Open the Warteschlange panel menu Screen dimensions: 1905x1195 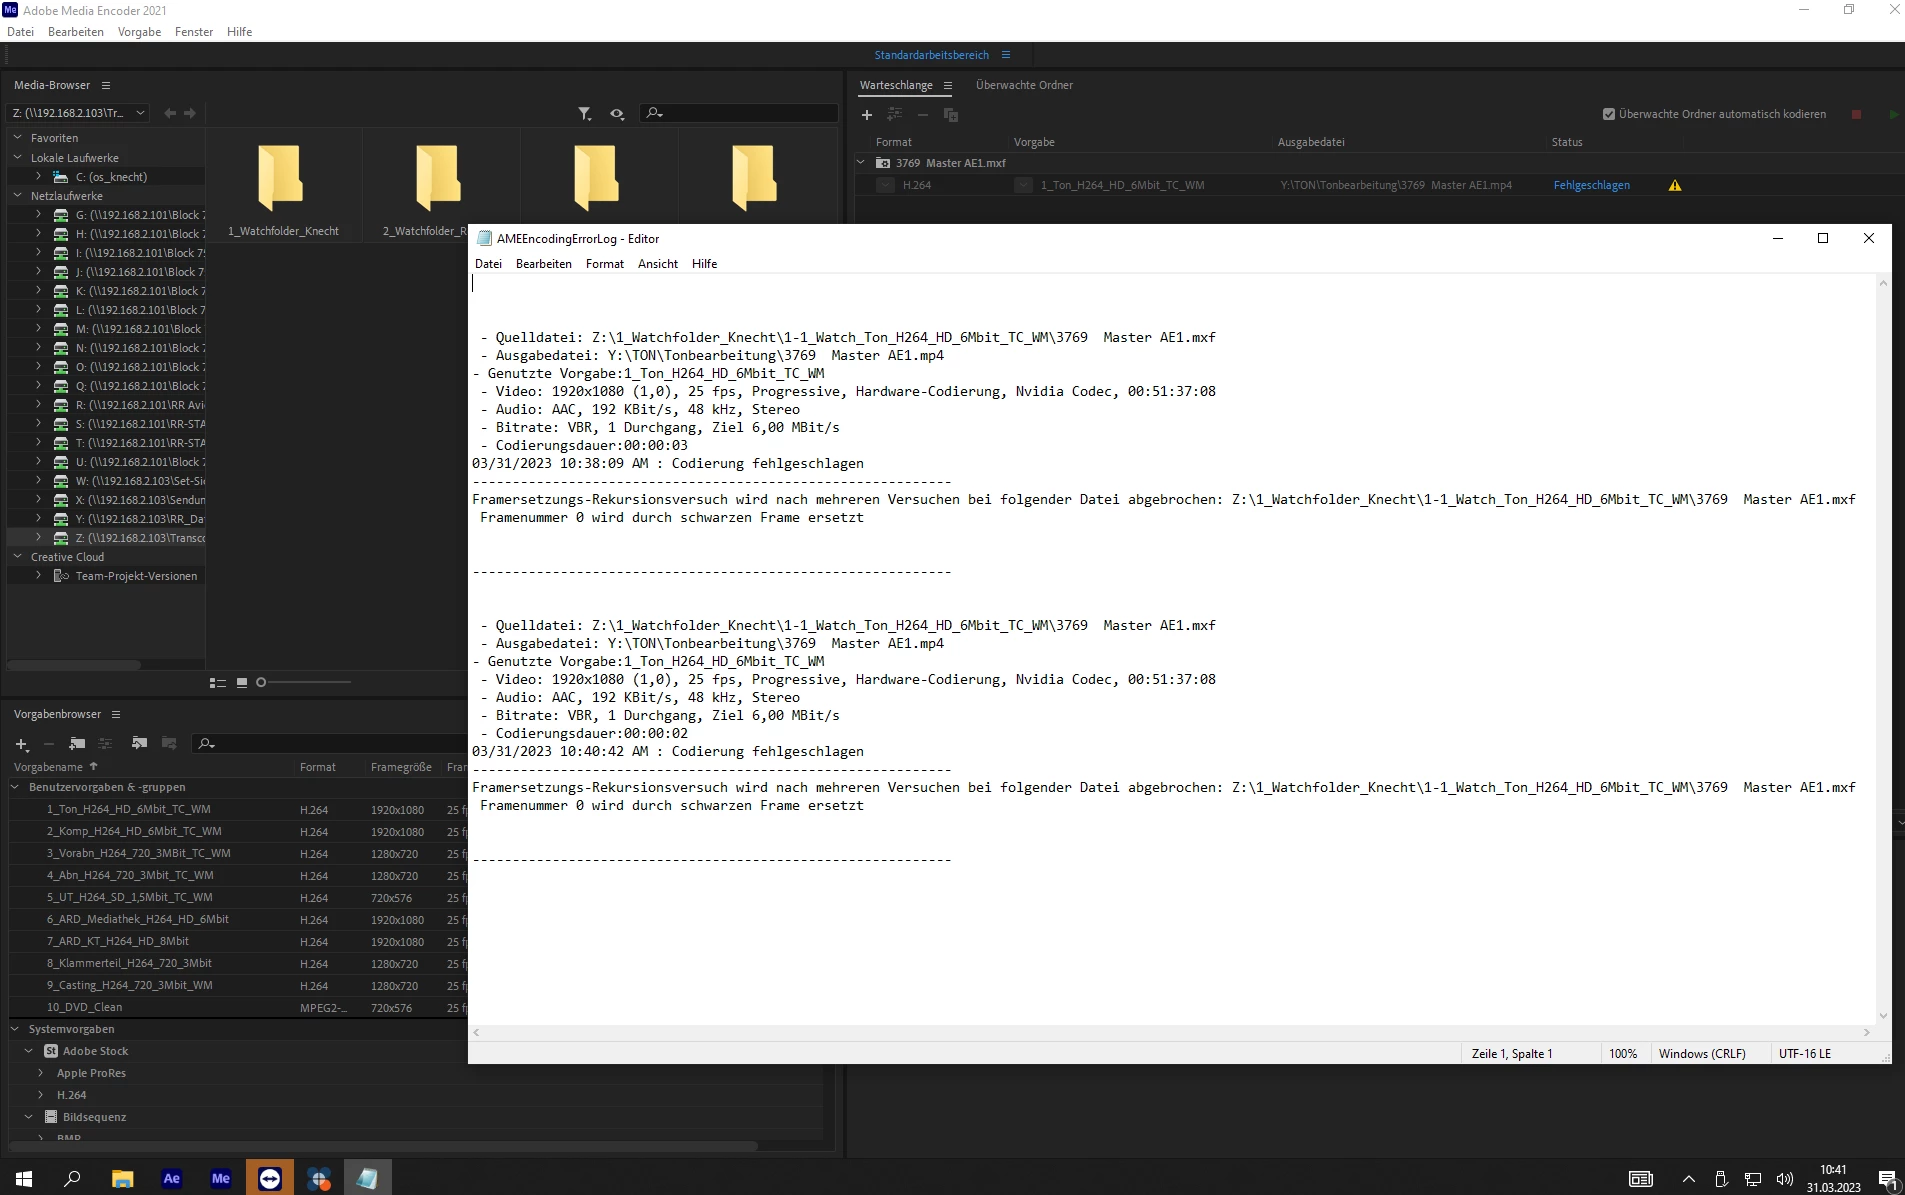(948, 85)
